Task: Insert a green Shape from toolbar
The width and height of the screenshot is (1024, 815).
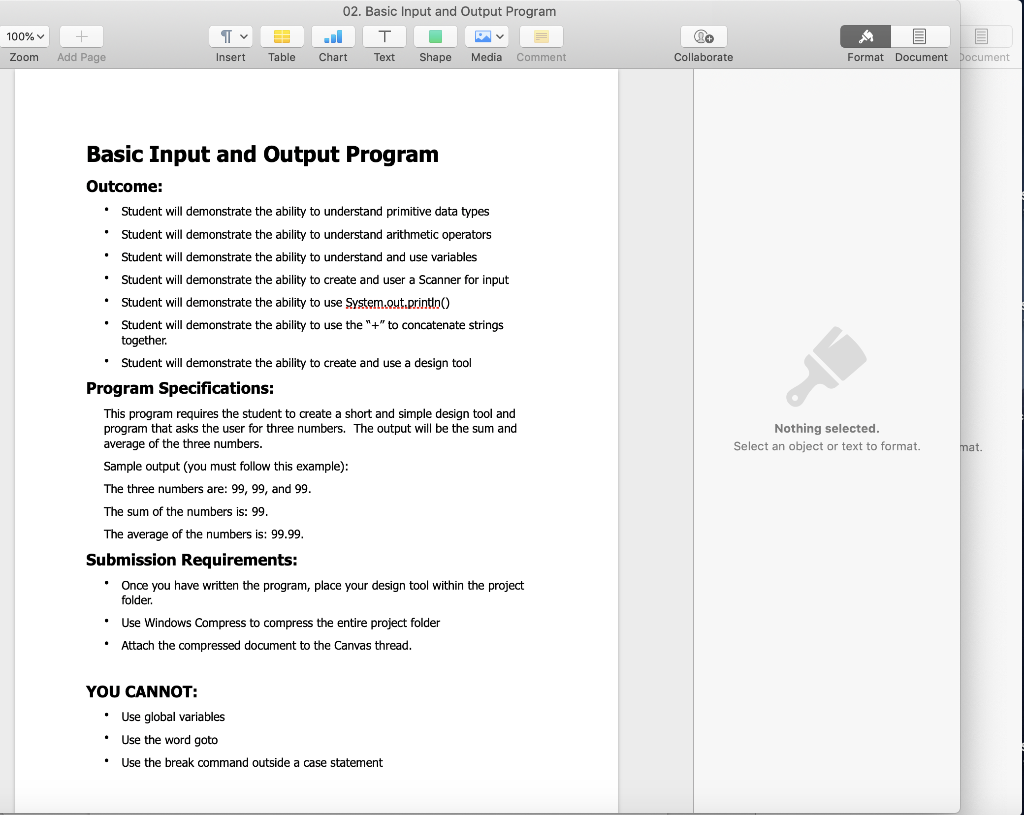Action: tap(435, 37)
